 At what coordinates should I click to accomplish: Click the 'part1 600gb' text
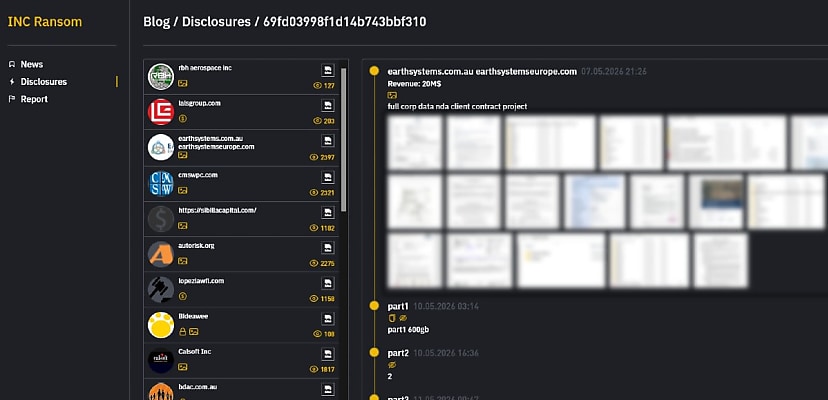pyautogui.click(x=408, y=330)
